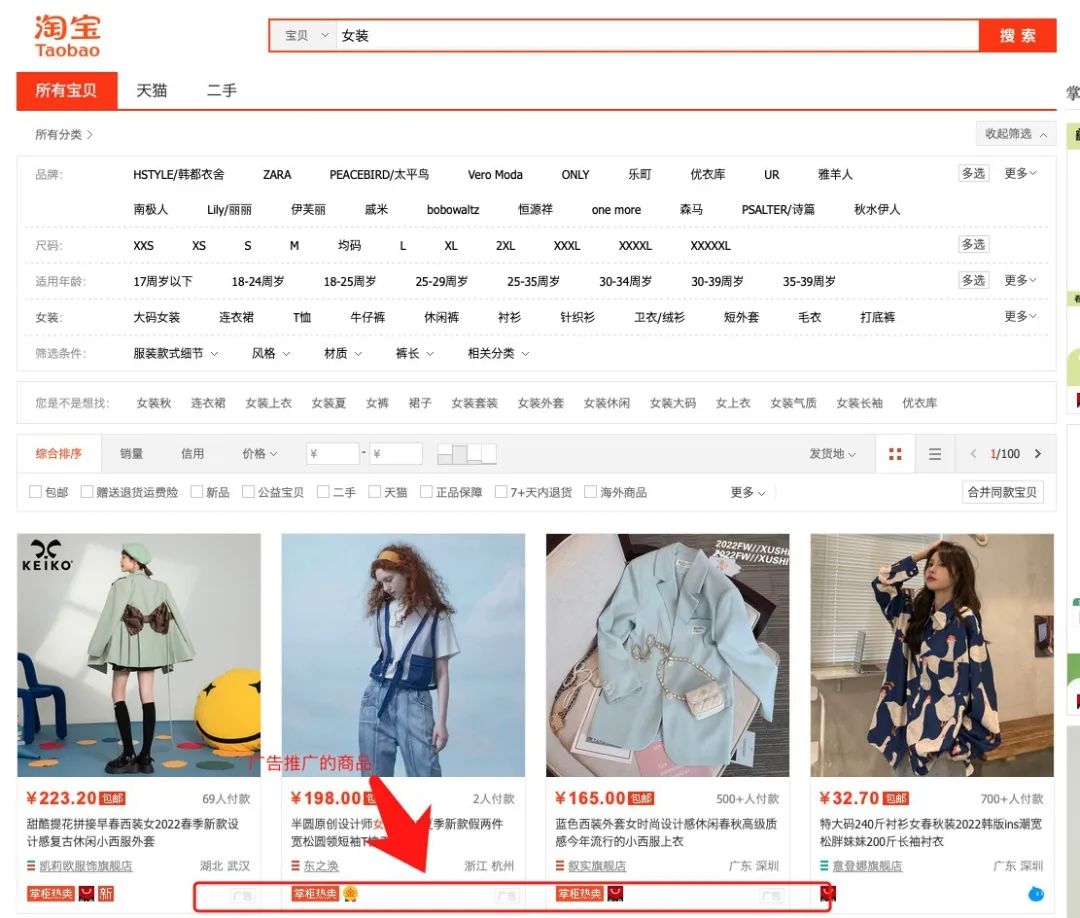Open the blue goose-print shirt thumbnail
Screen dimensions: 1080x918
pyautogui.click(x=932, y=655)
